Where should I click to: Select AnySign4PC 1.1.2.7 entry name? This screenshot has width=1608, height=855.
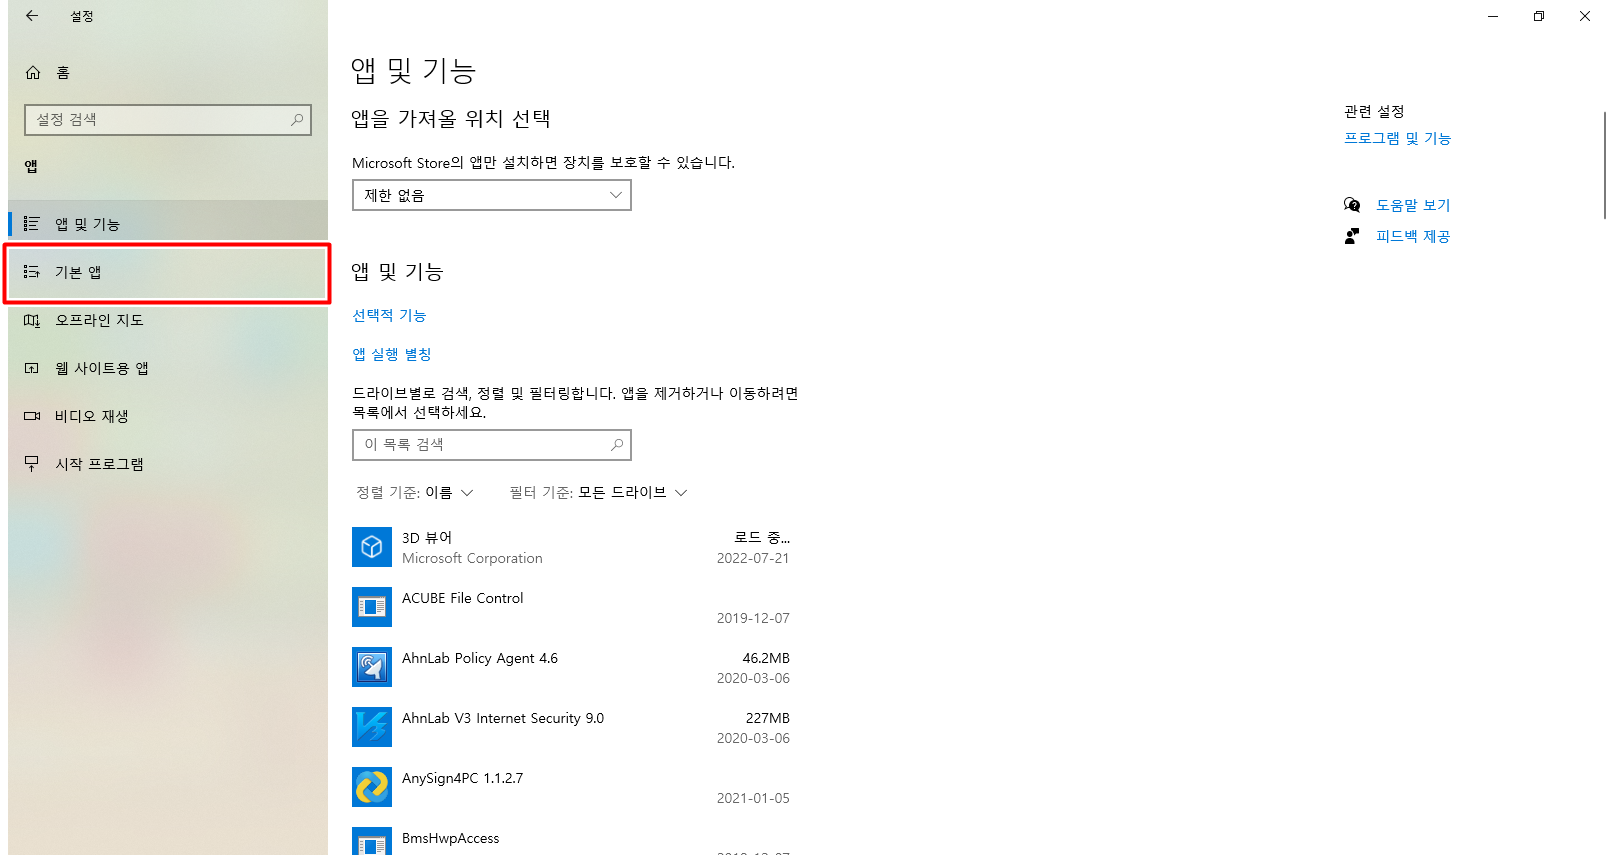[x=462, y=778]
